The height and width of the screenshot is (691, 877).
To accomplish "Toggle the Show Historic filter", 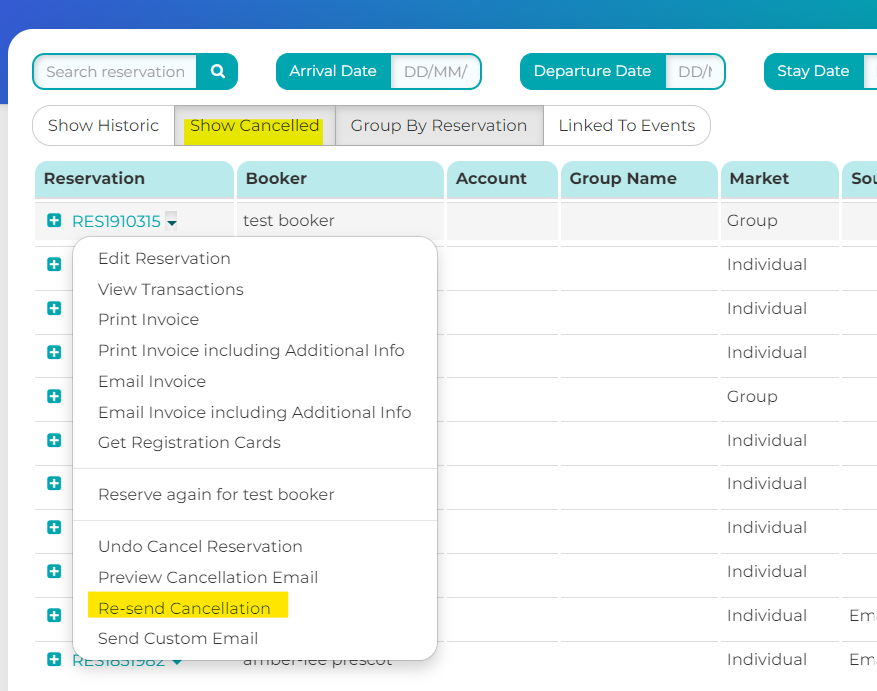I will coord(103,125).
